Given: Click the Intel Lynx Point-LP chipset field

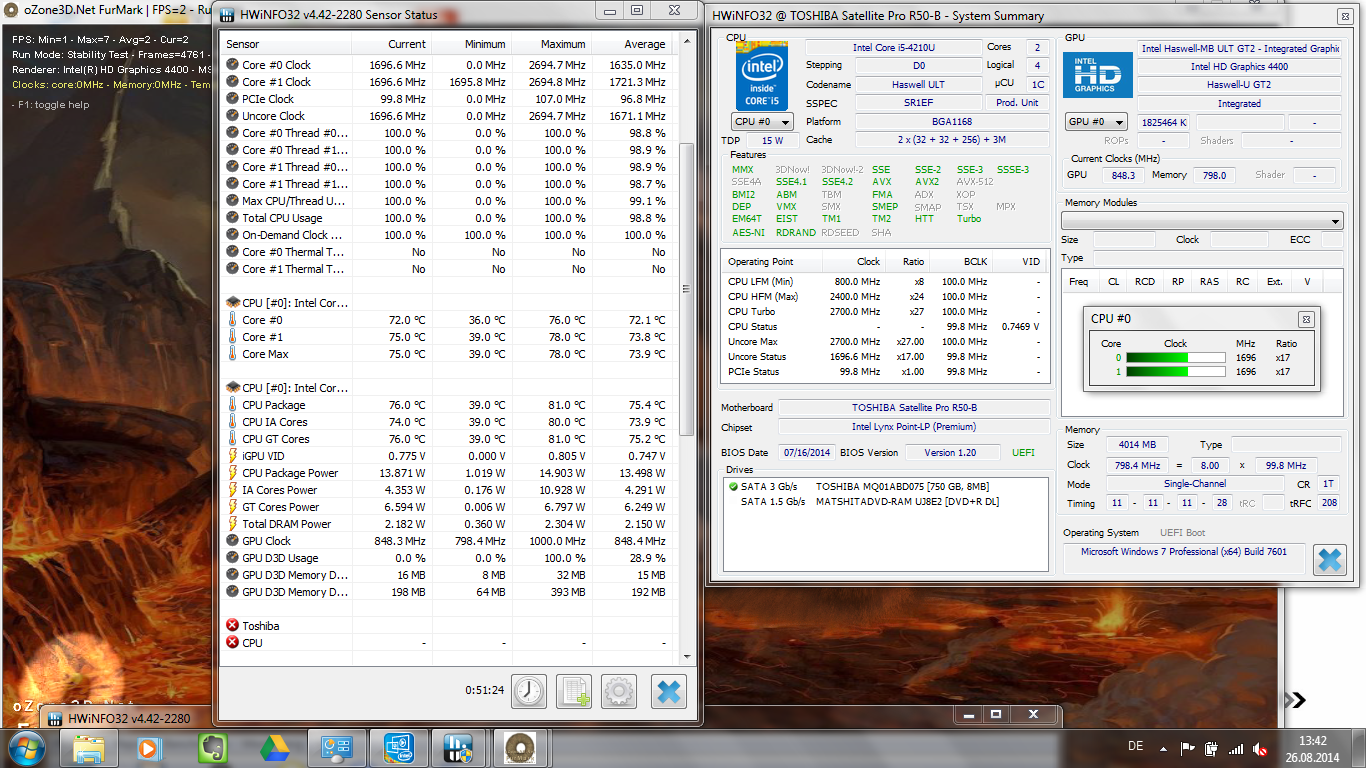Looking at the screenshot, I should pyautogui.click(x=914, y=427).
